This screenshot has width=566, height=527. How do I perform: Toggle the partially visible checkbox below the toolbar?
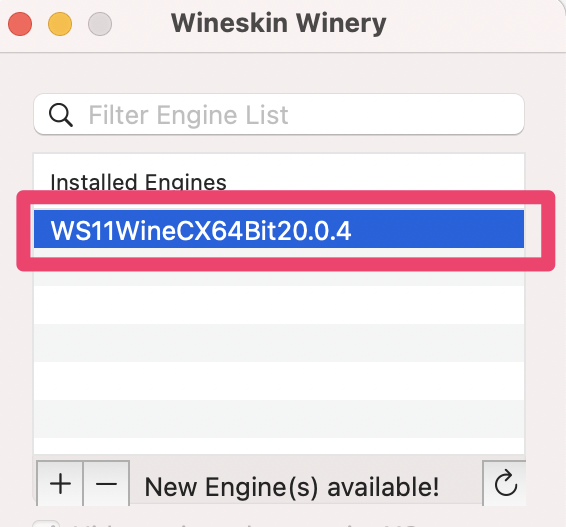click(46, 523)
